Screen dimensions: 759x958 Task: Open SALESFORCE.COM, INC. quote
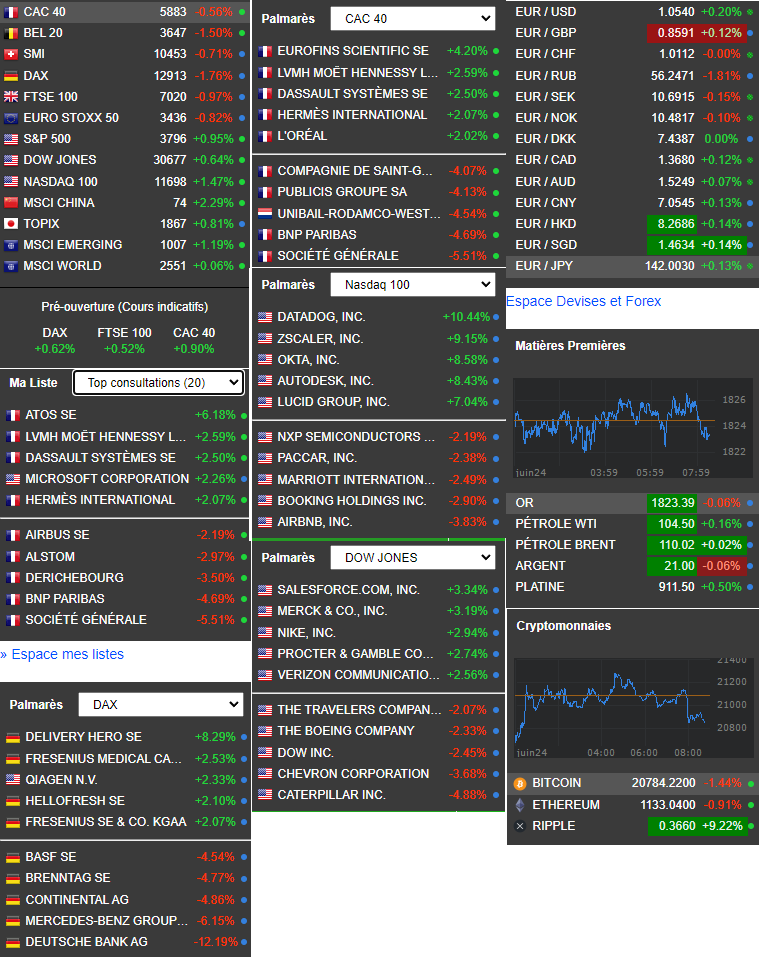[378, 590]
